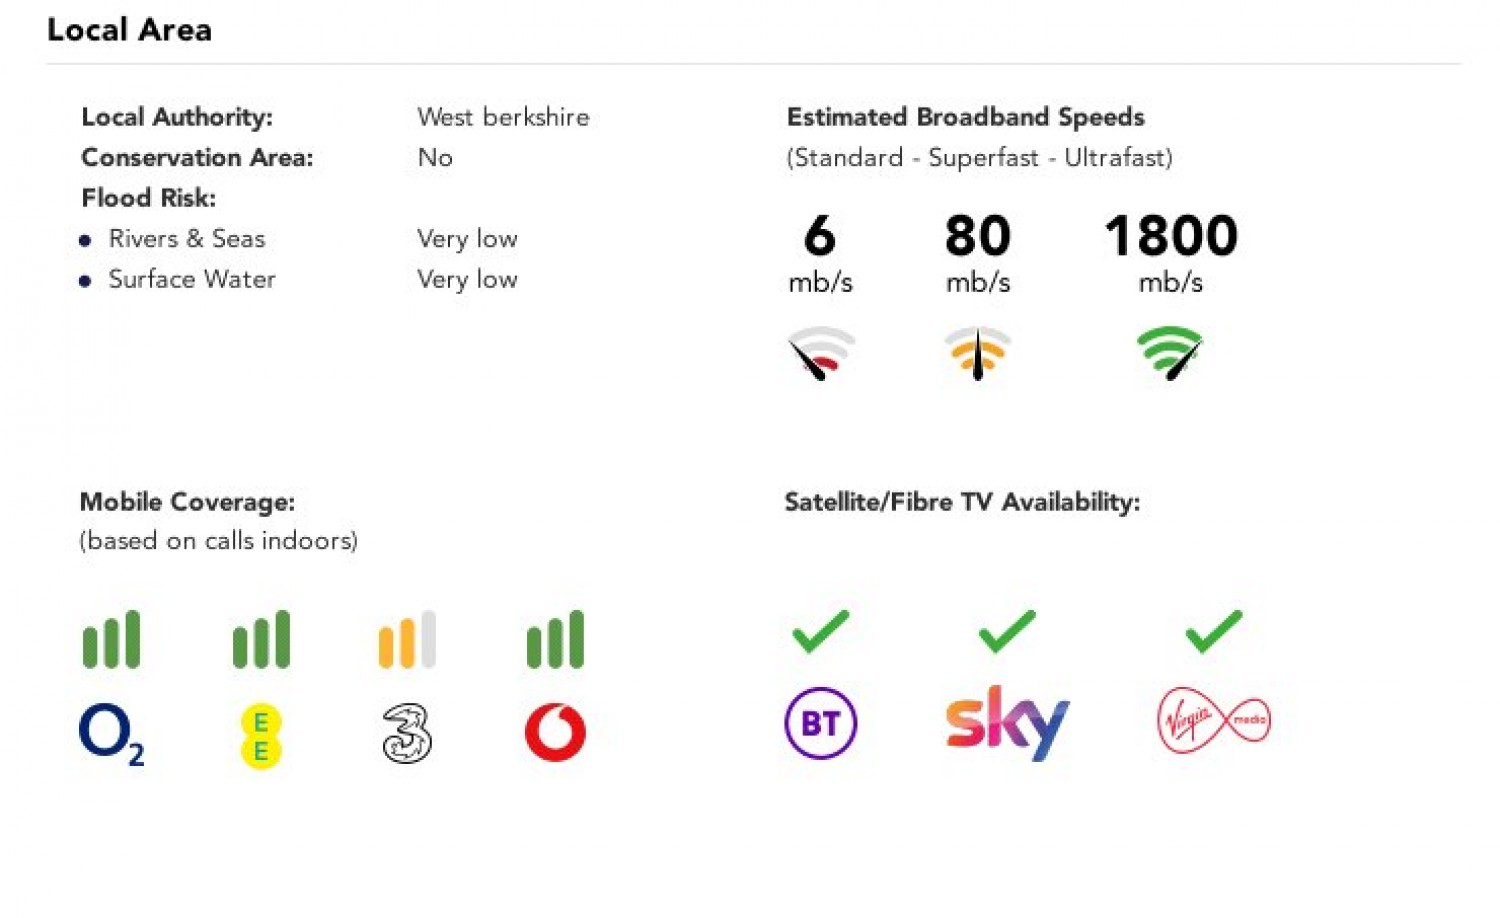Click the orange superfast broadband gauge
Screen dimensions: 1500x918
pyautogui.click(x=978, y=353)
